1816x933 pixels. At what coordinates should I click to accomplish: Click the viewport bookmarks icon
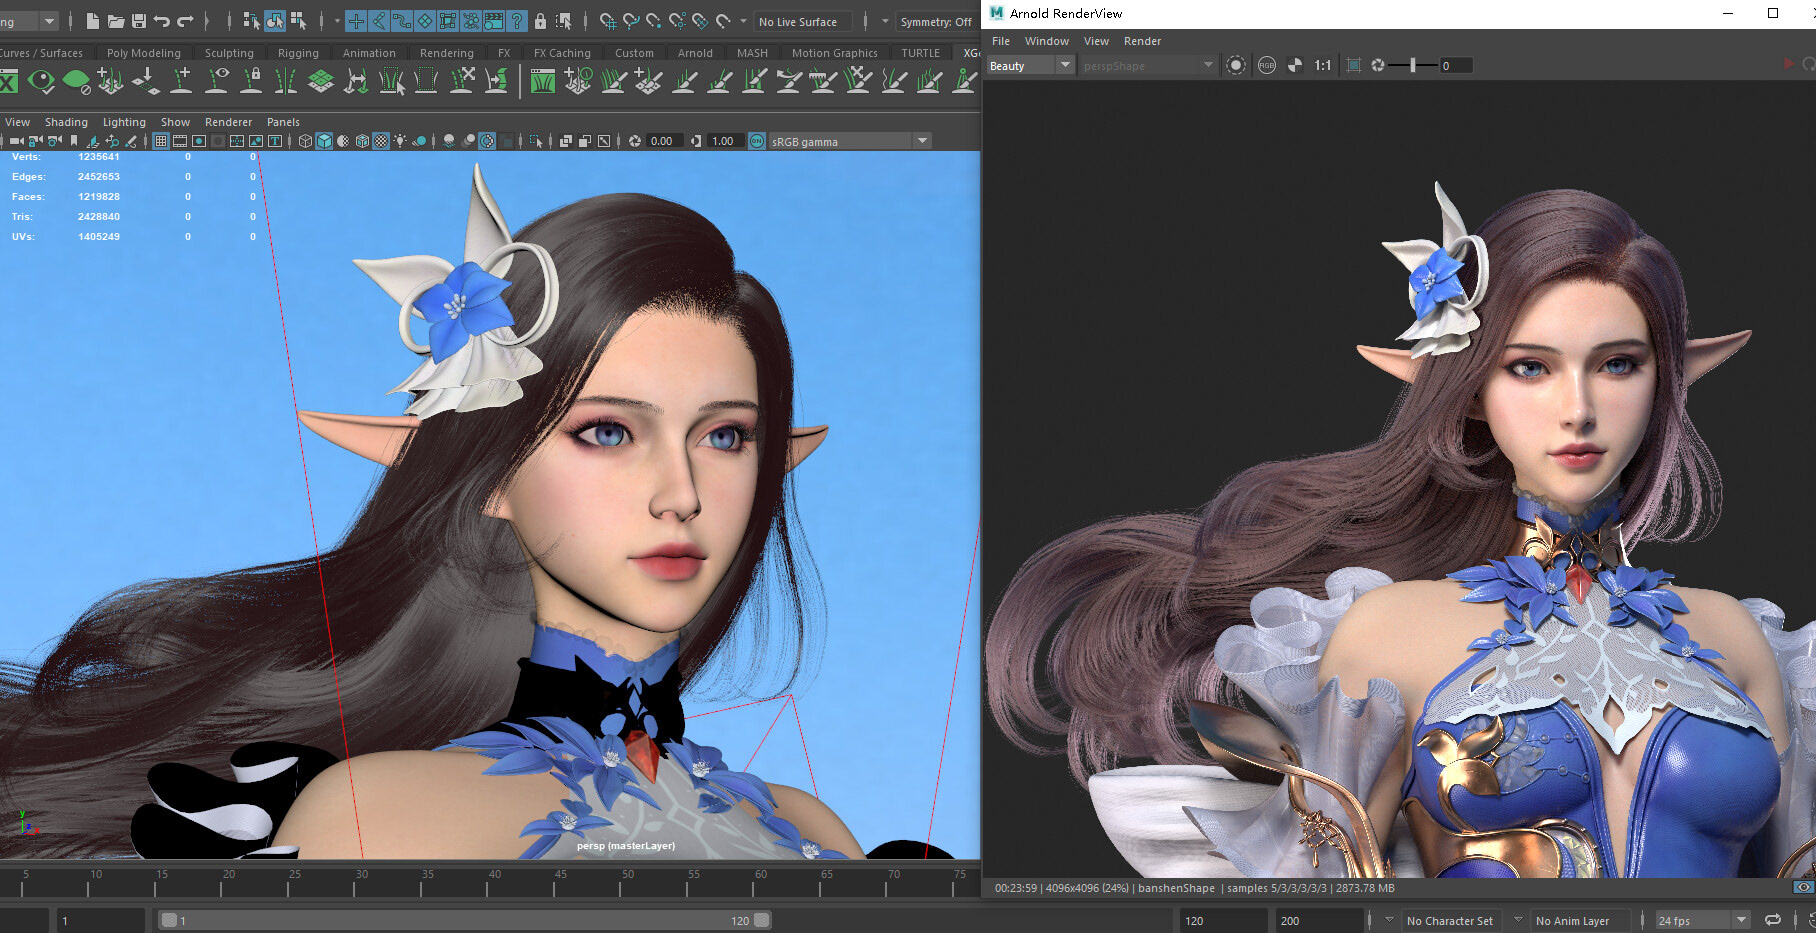(74, 141)
